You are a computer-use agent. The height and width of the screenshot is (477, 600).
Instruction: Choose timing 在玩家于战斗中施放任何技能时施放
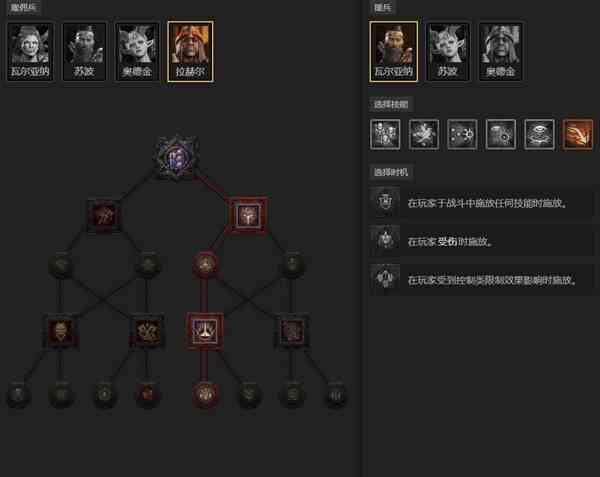point(481,203)
